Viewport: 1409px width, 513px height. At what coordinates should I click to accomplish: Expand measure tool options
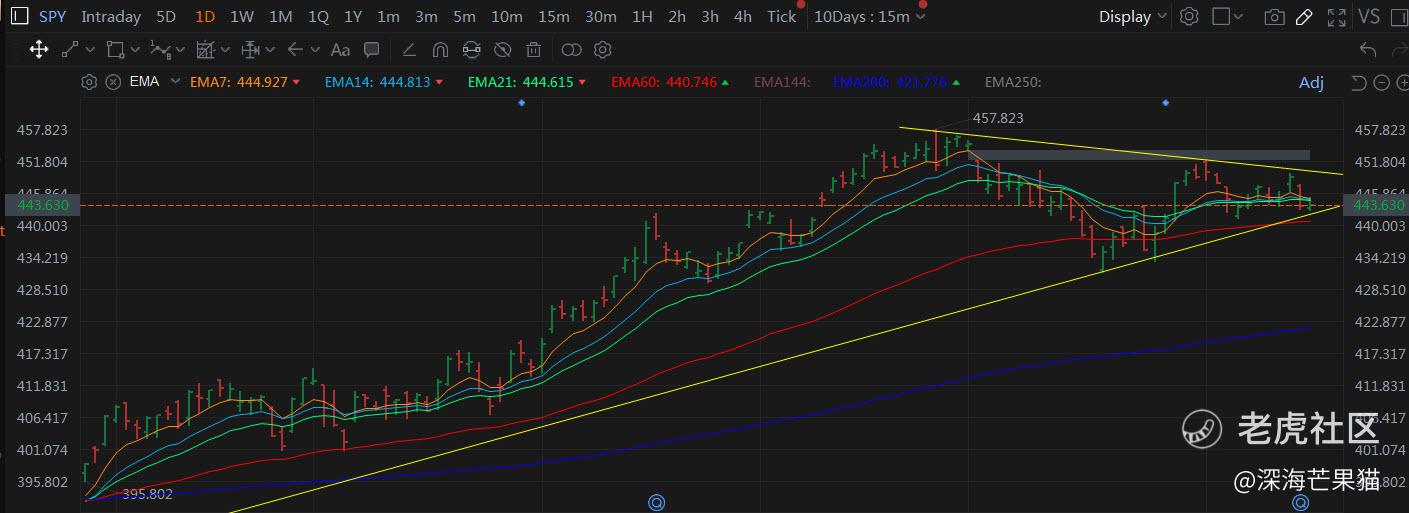pos(271,49)
